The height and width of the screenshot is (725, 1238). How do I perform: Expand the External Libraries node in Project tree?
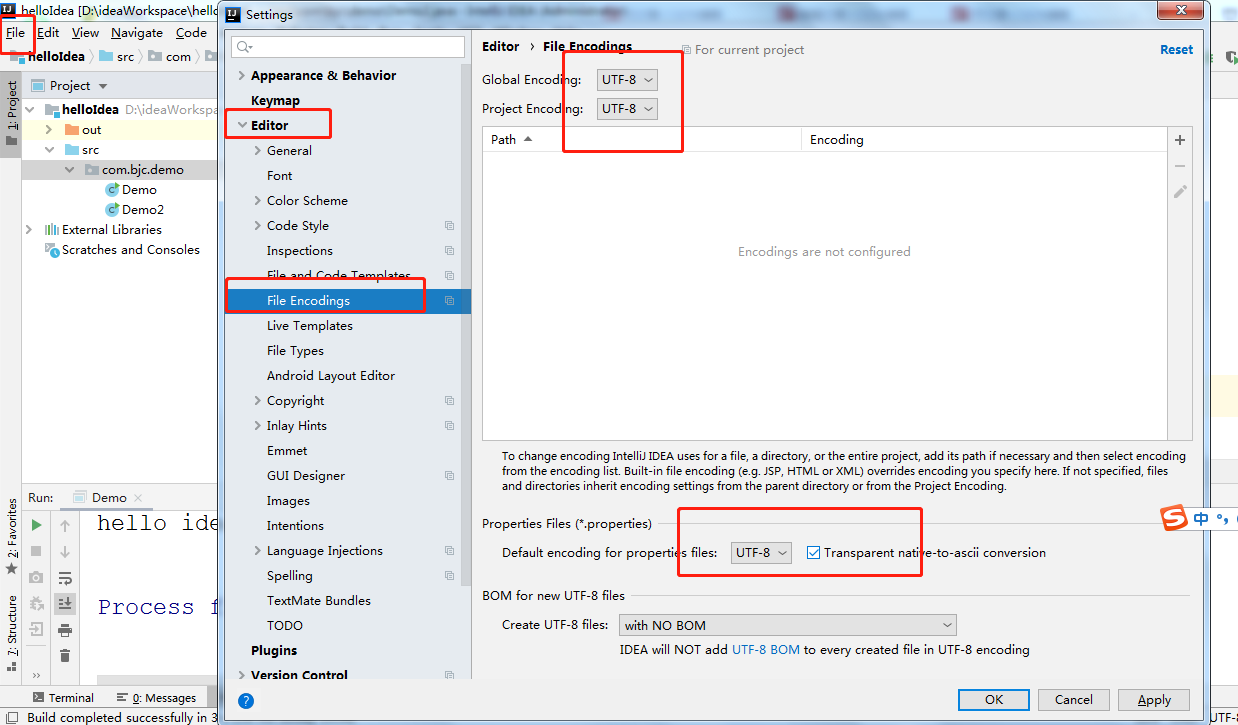pyautogui.click(x=28, y=230)
